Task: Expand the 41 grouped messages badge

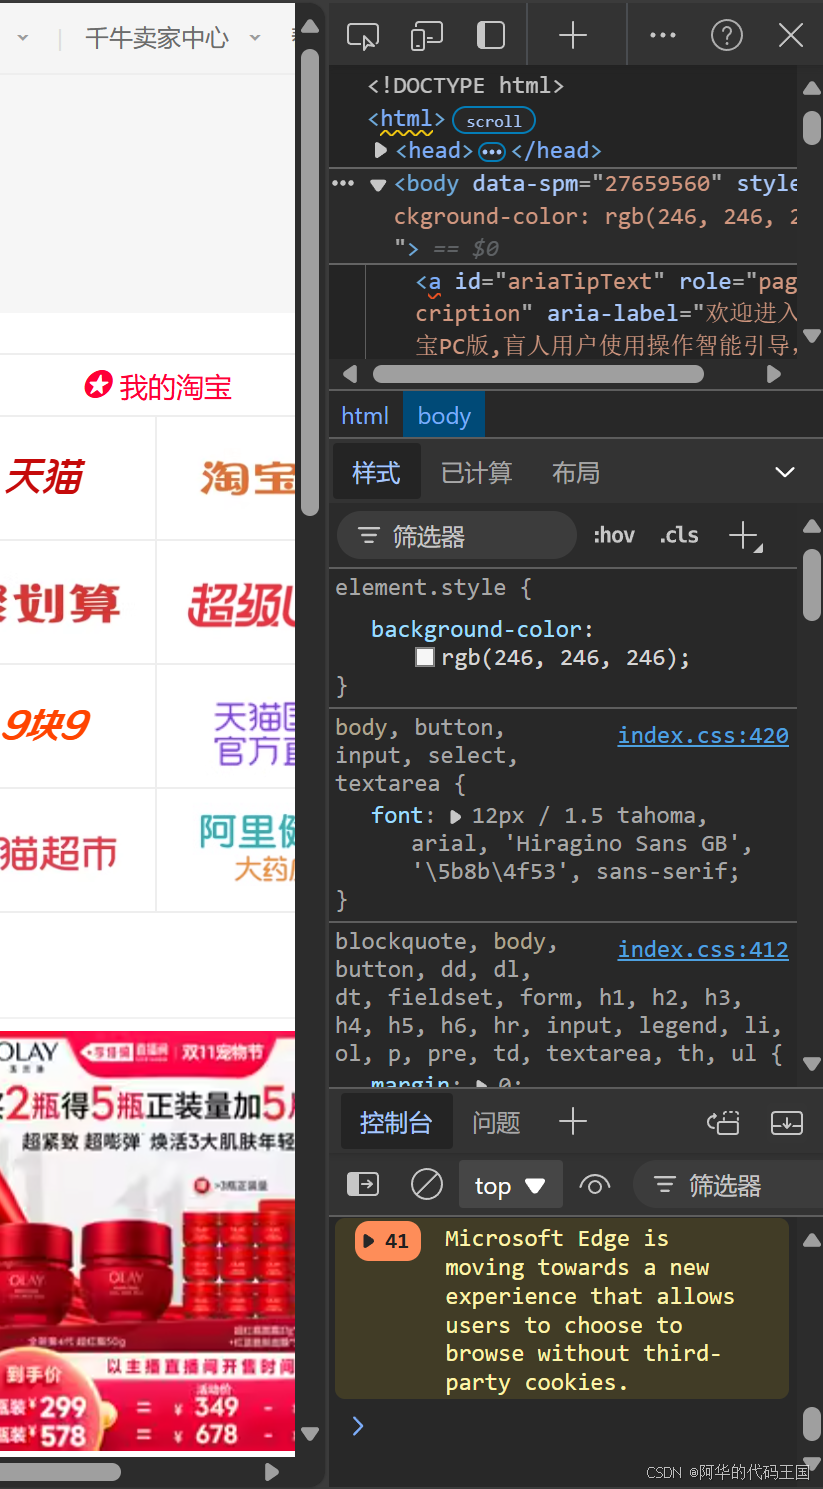Action: click(x=388, y=1241)
